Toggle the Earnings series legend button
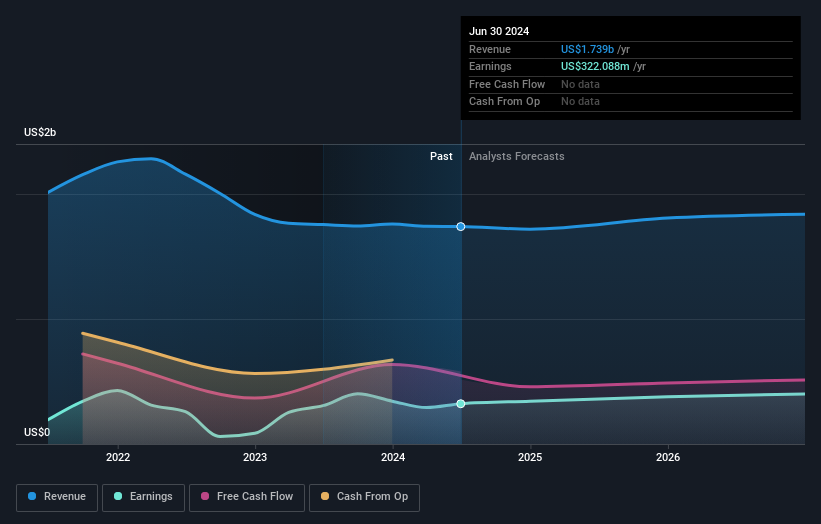821x524 pixels. pos(143,497)
